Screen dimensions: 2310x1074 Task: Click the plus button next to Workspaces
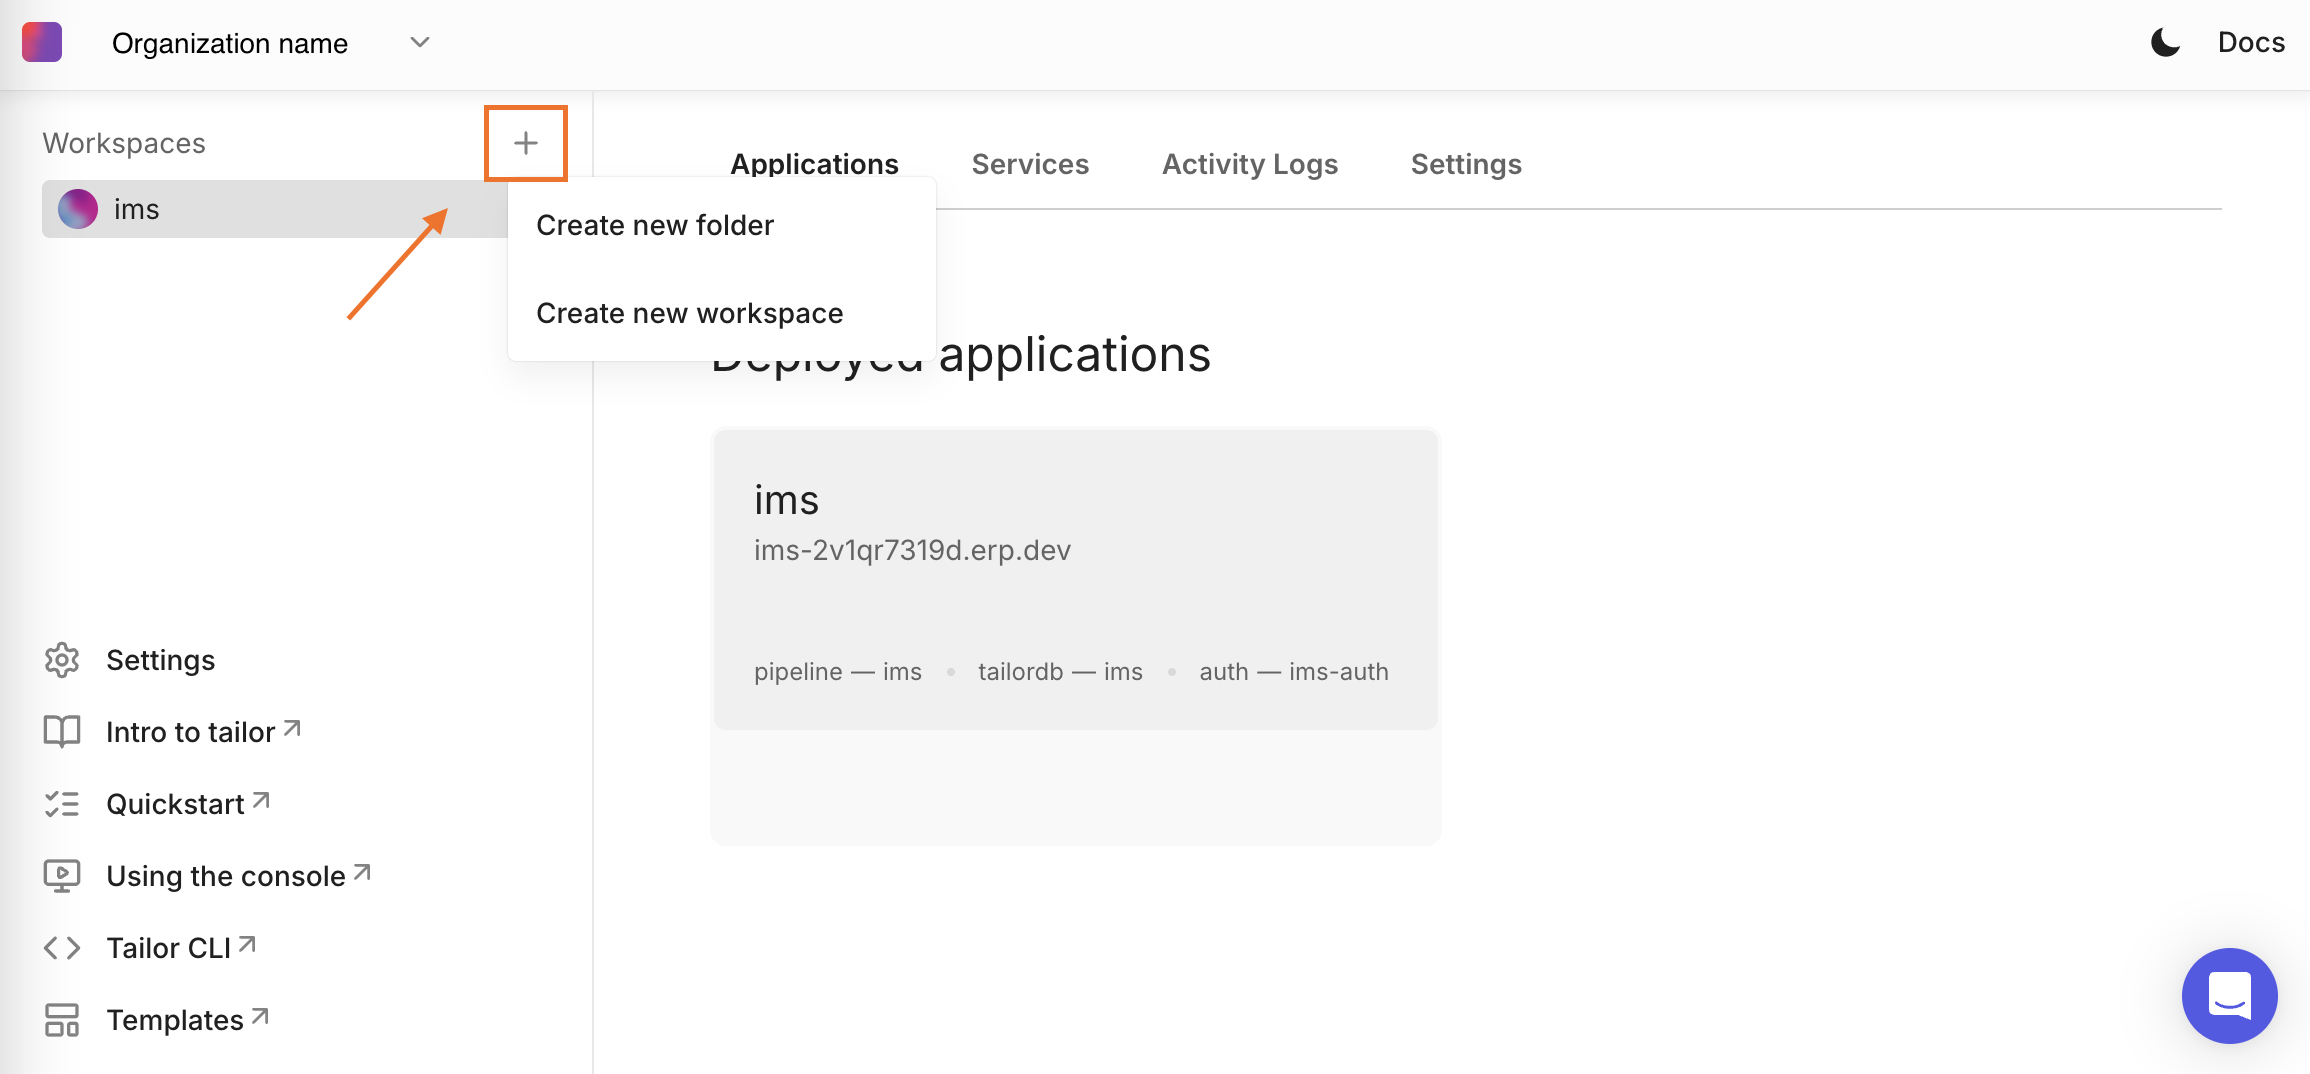(x=525, y=143)
